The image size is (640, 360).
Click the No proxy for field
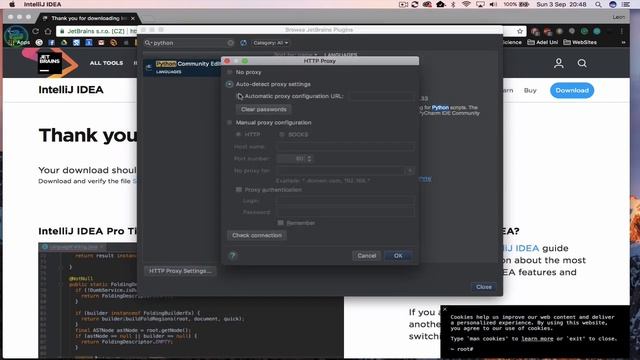tap(340, 171)
